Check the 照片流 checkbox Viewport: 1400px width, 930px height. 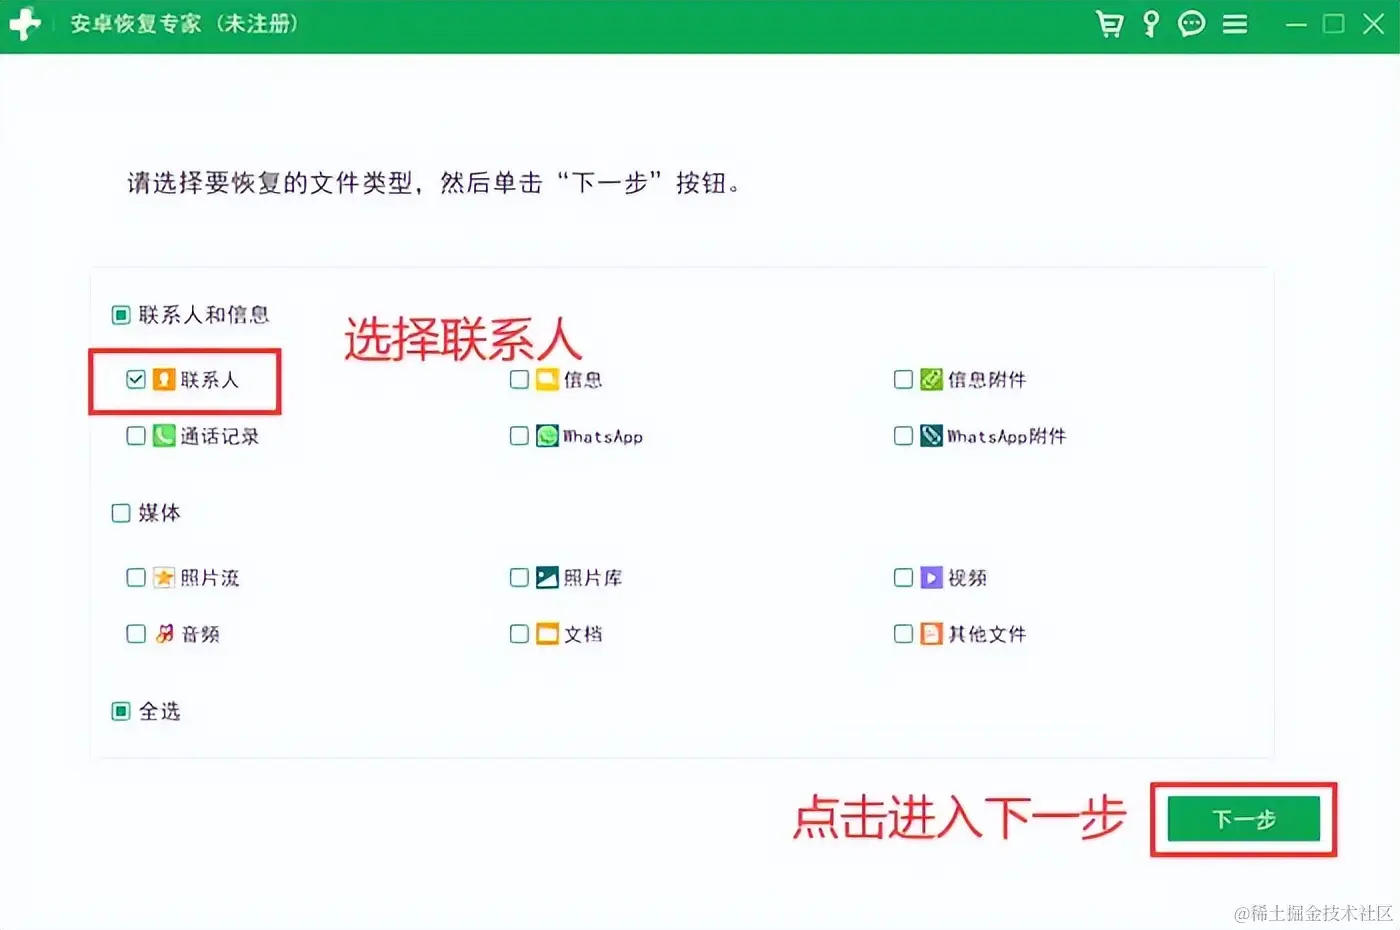click(x=136, y=577)
